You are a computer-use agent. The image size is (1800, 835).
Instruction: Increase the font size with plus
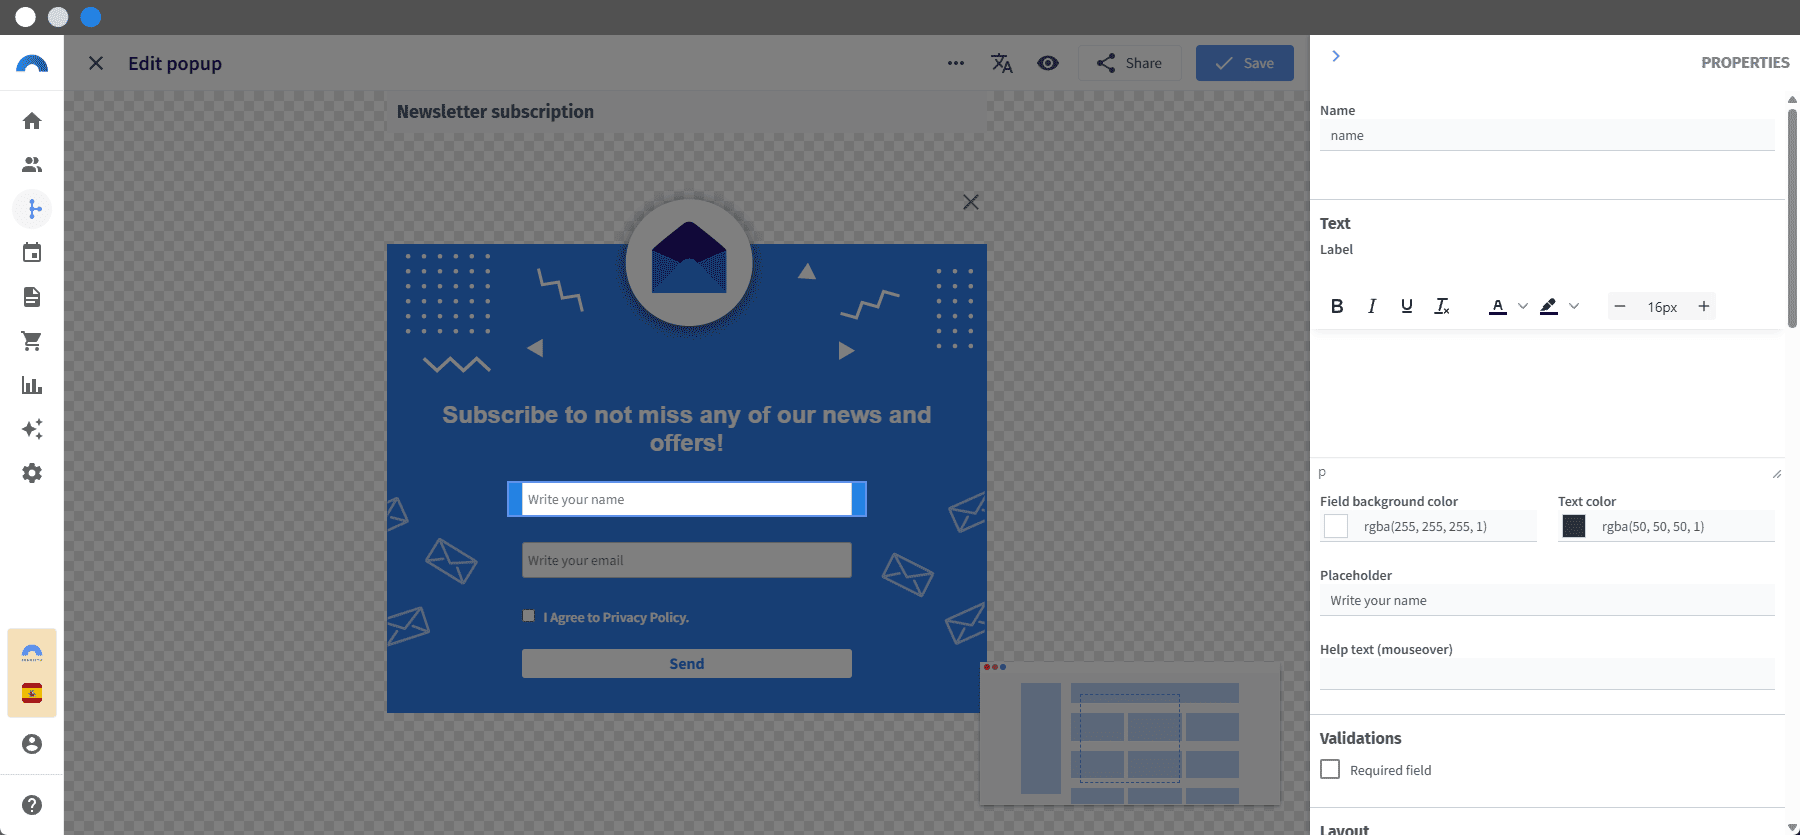[1704, 307]
